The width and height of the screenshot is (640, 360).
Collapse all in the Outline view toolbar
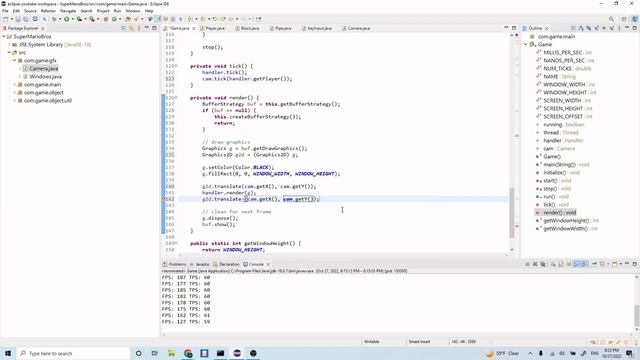tap(573, 28)
